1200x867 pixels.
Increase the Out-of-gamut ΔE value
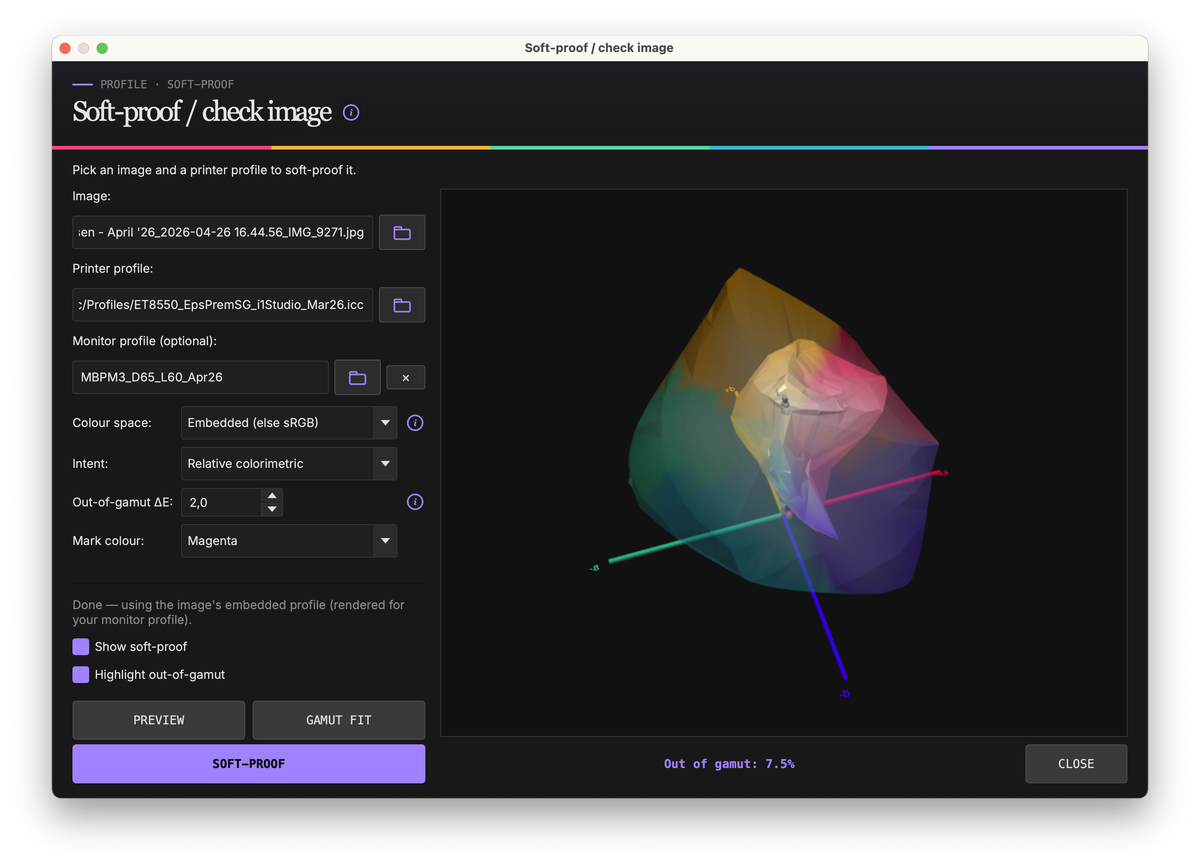coord(271,495)
